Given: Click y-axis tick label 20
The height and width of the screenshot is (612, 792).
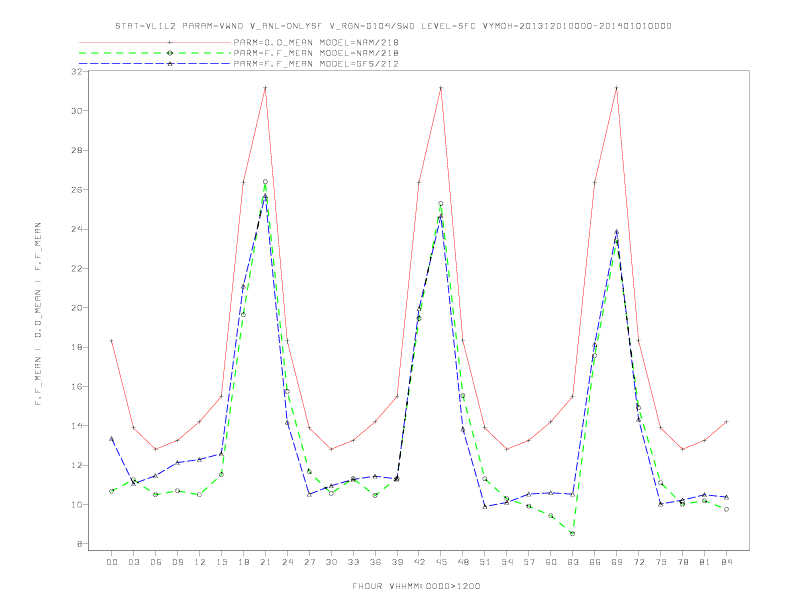Looking at the screenshot, I should coord(76,308).
